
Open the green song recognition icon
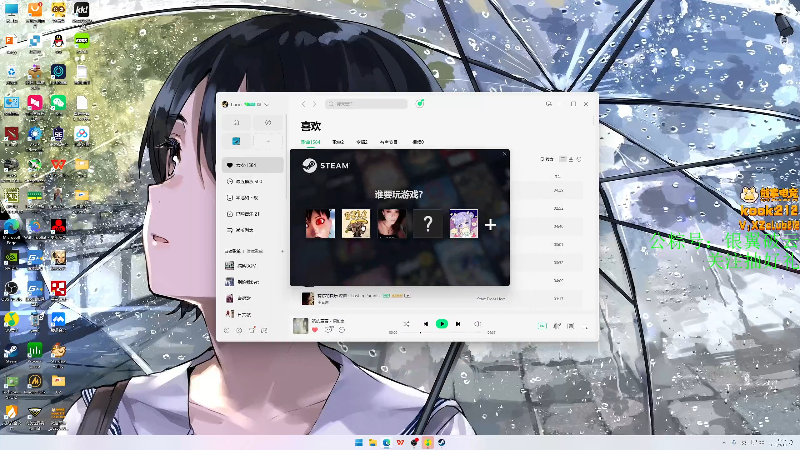point(419,104)
